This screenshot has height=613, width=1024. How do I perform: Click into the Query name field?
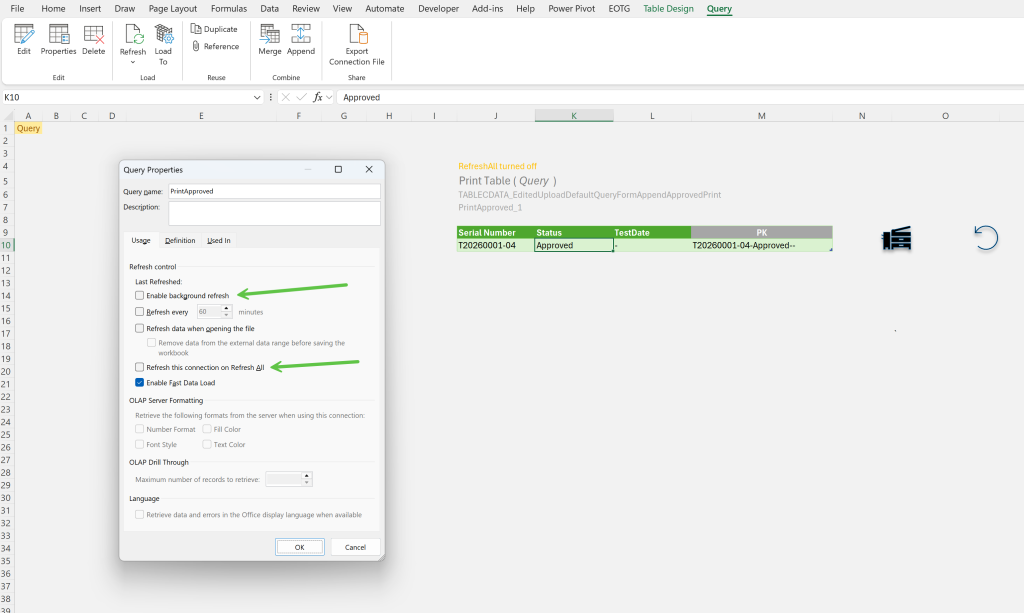point(274,191)
